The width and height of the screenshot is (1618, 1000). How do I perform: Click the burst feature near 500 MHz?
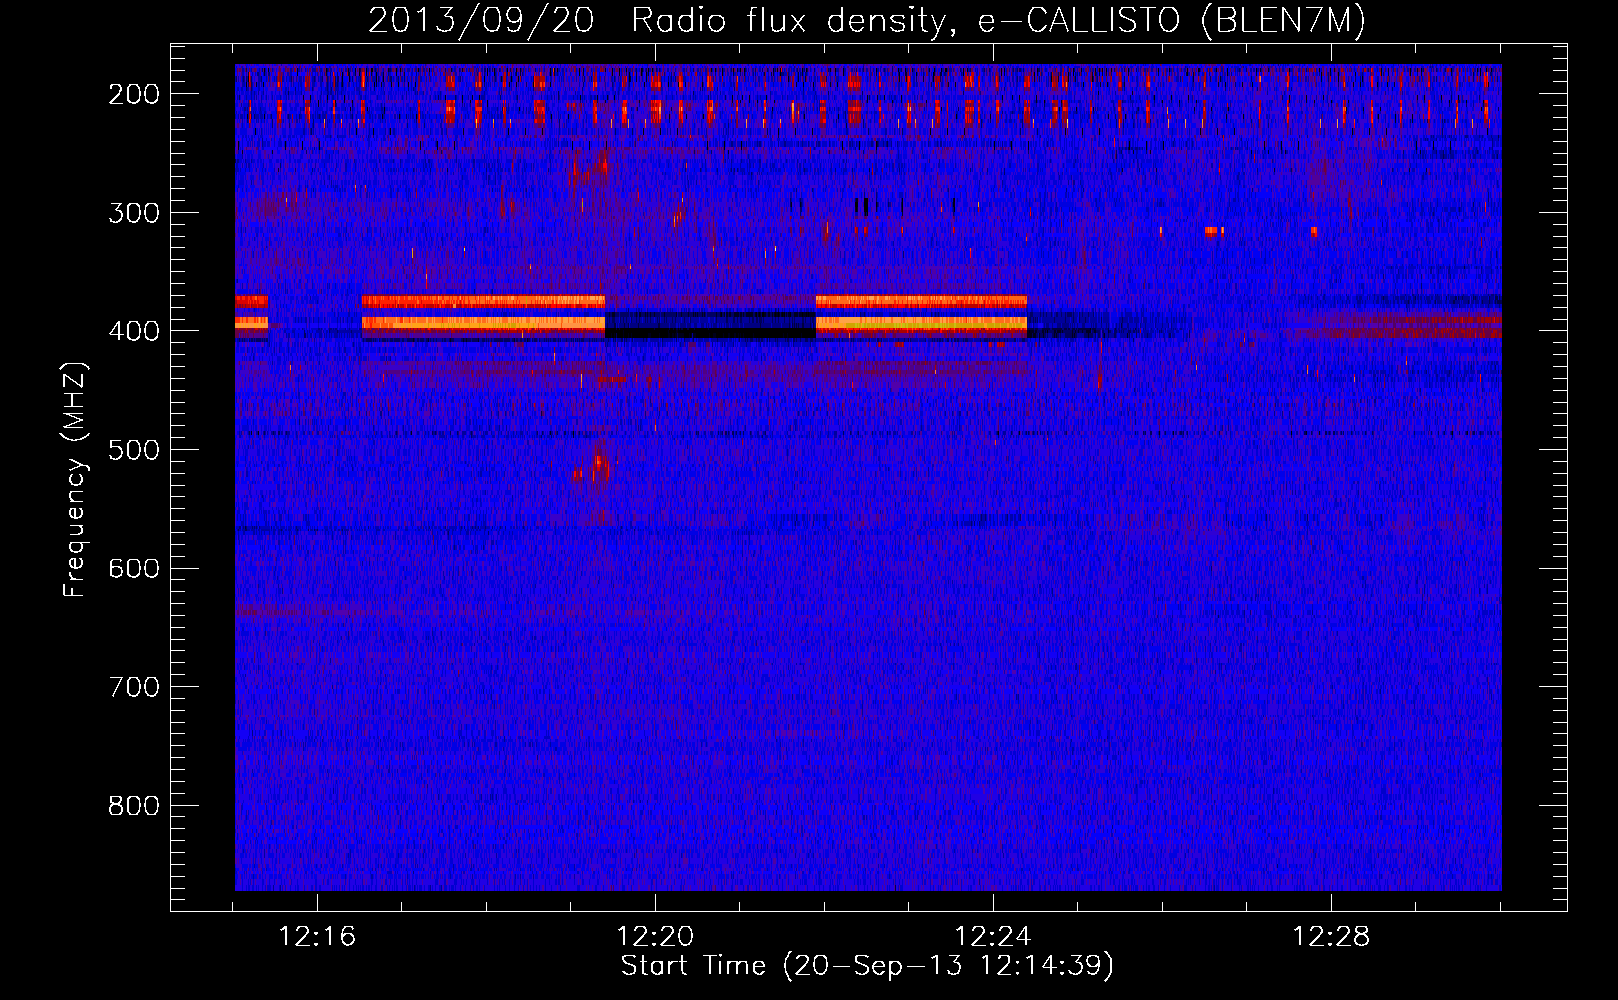coord(594,467)
